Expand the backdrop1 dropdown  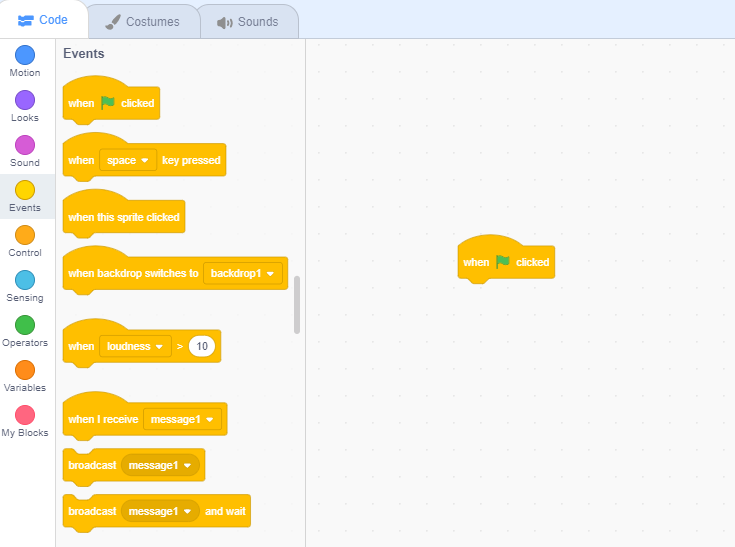tap(243, 273)
